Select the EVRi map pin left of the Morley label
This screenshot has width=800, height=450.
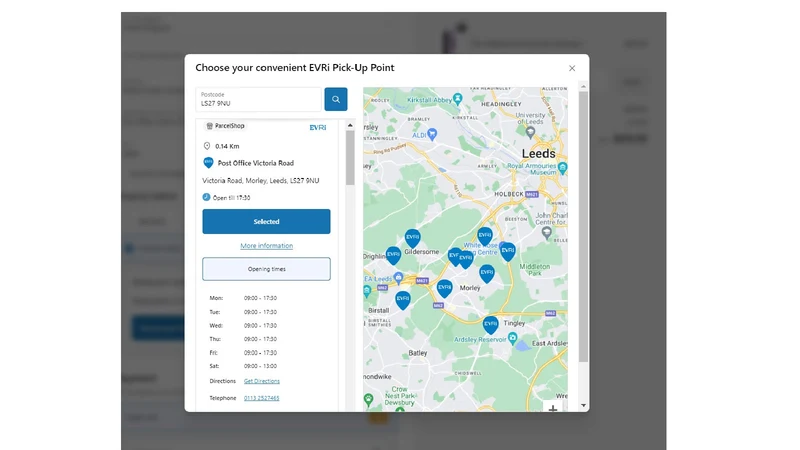444,289
